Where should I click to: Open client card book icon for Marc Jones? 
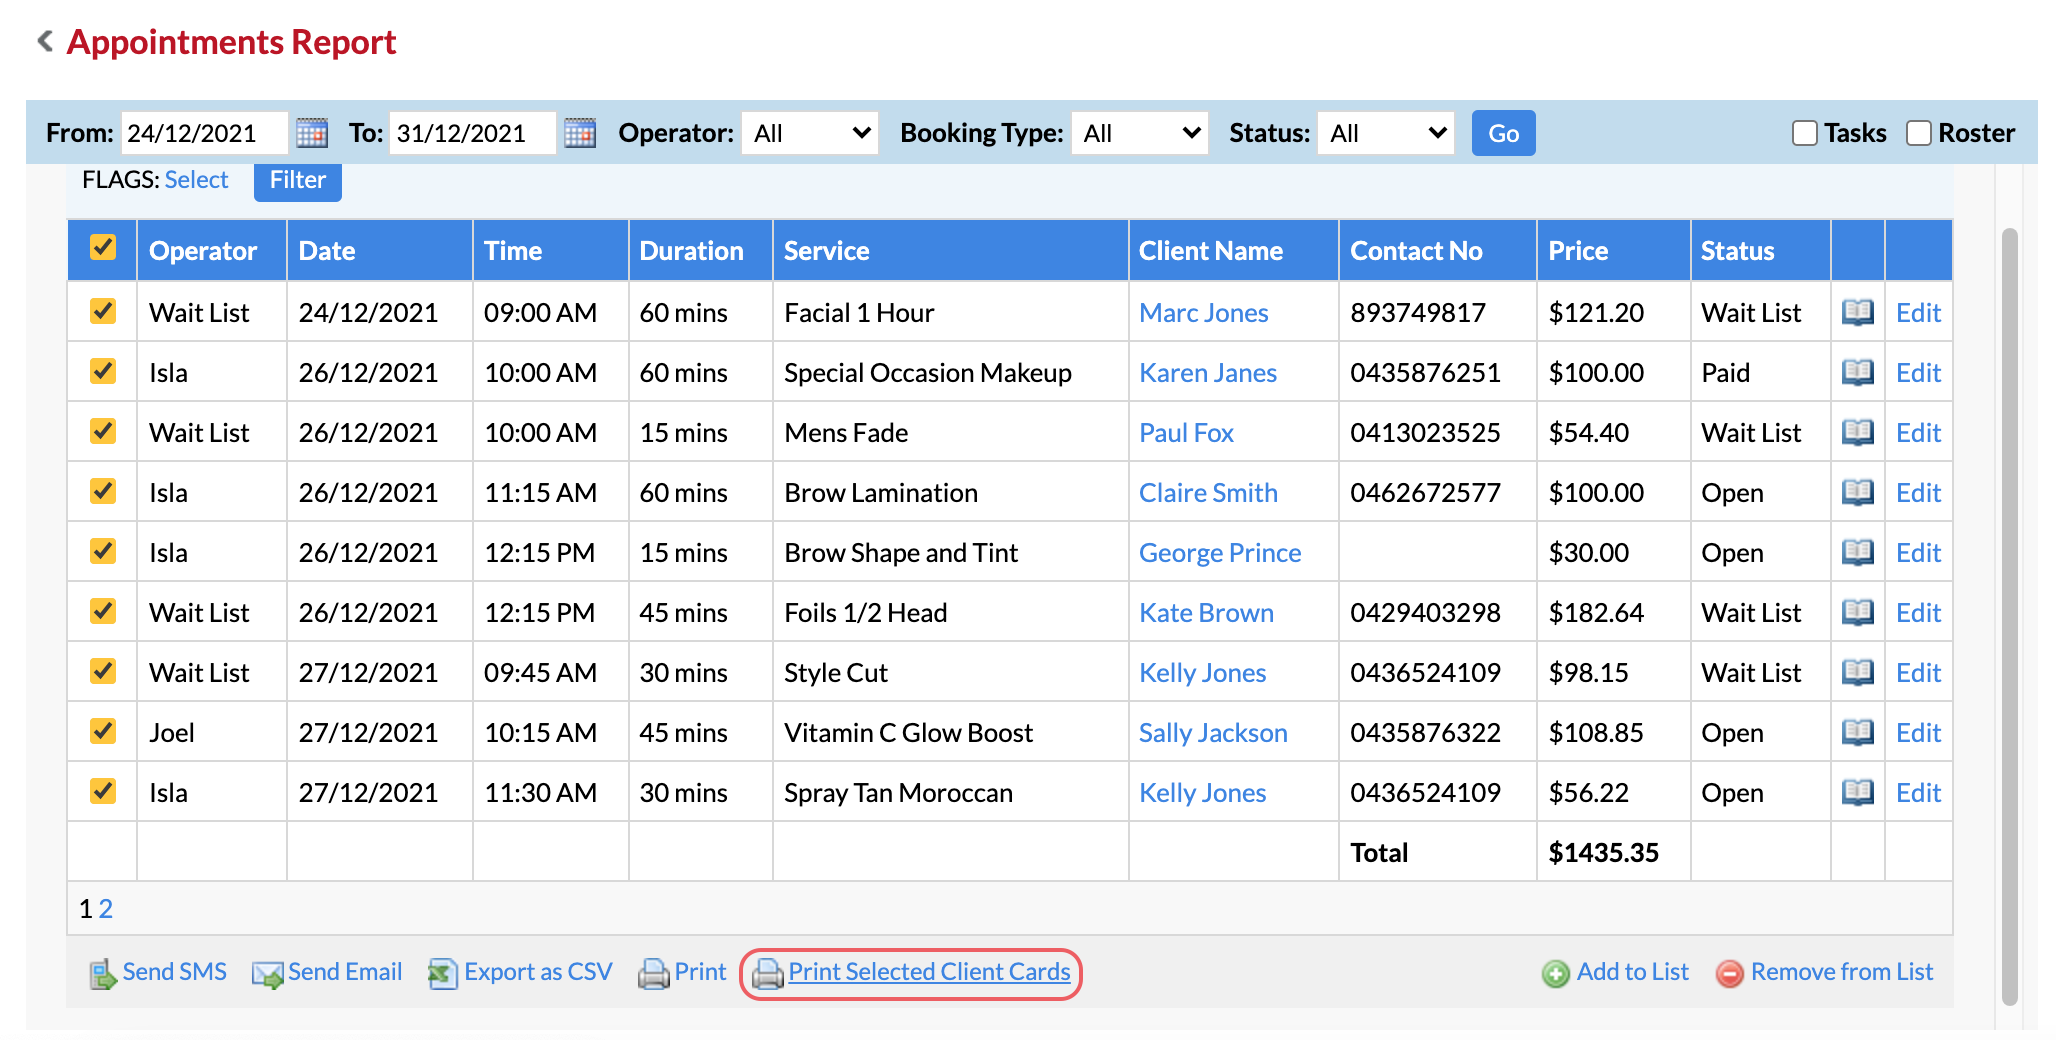(1858, 312)
